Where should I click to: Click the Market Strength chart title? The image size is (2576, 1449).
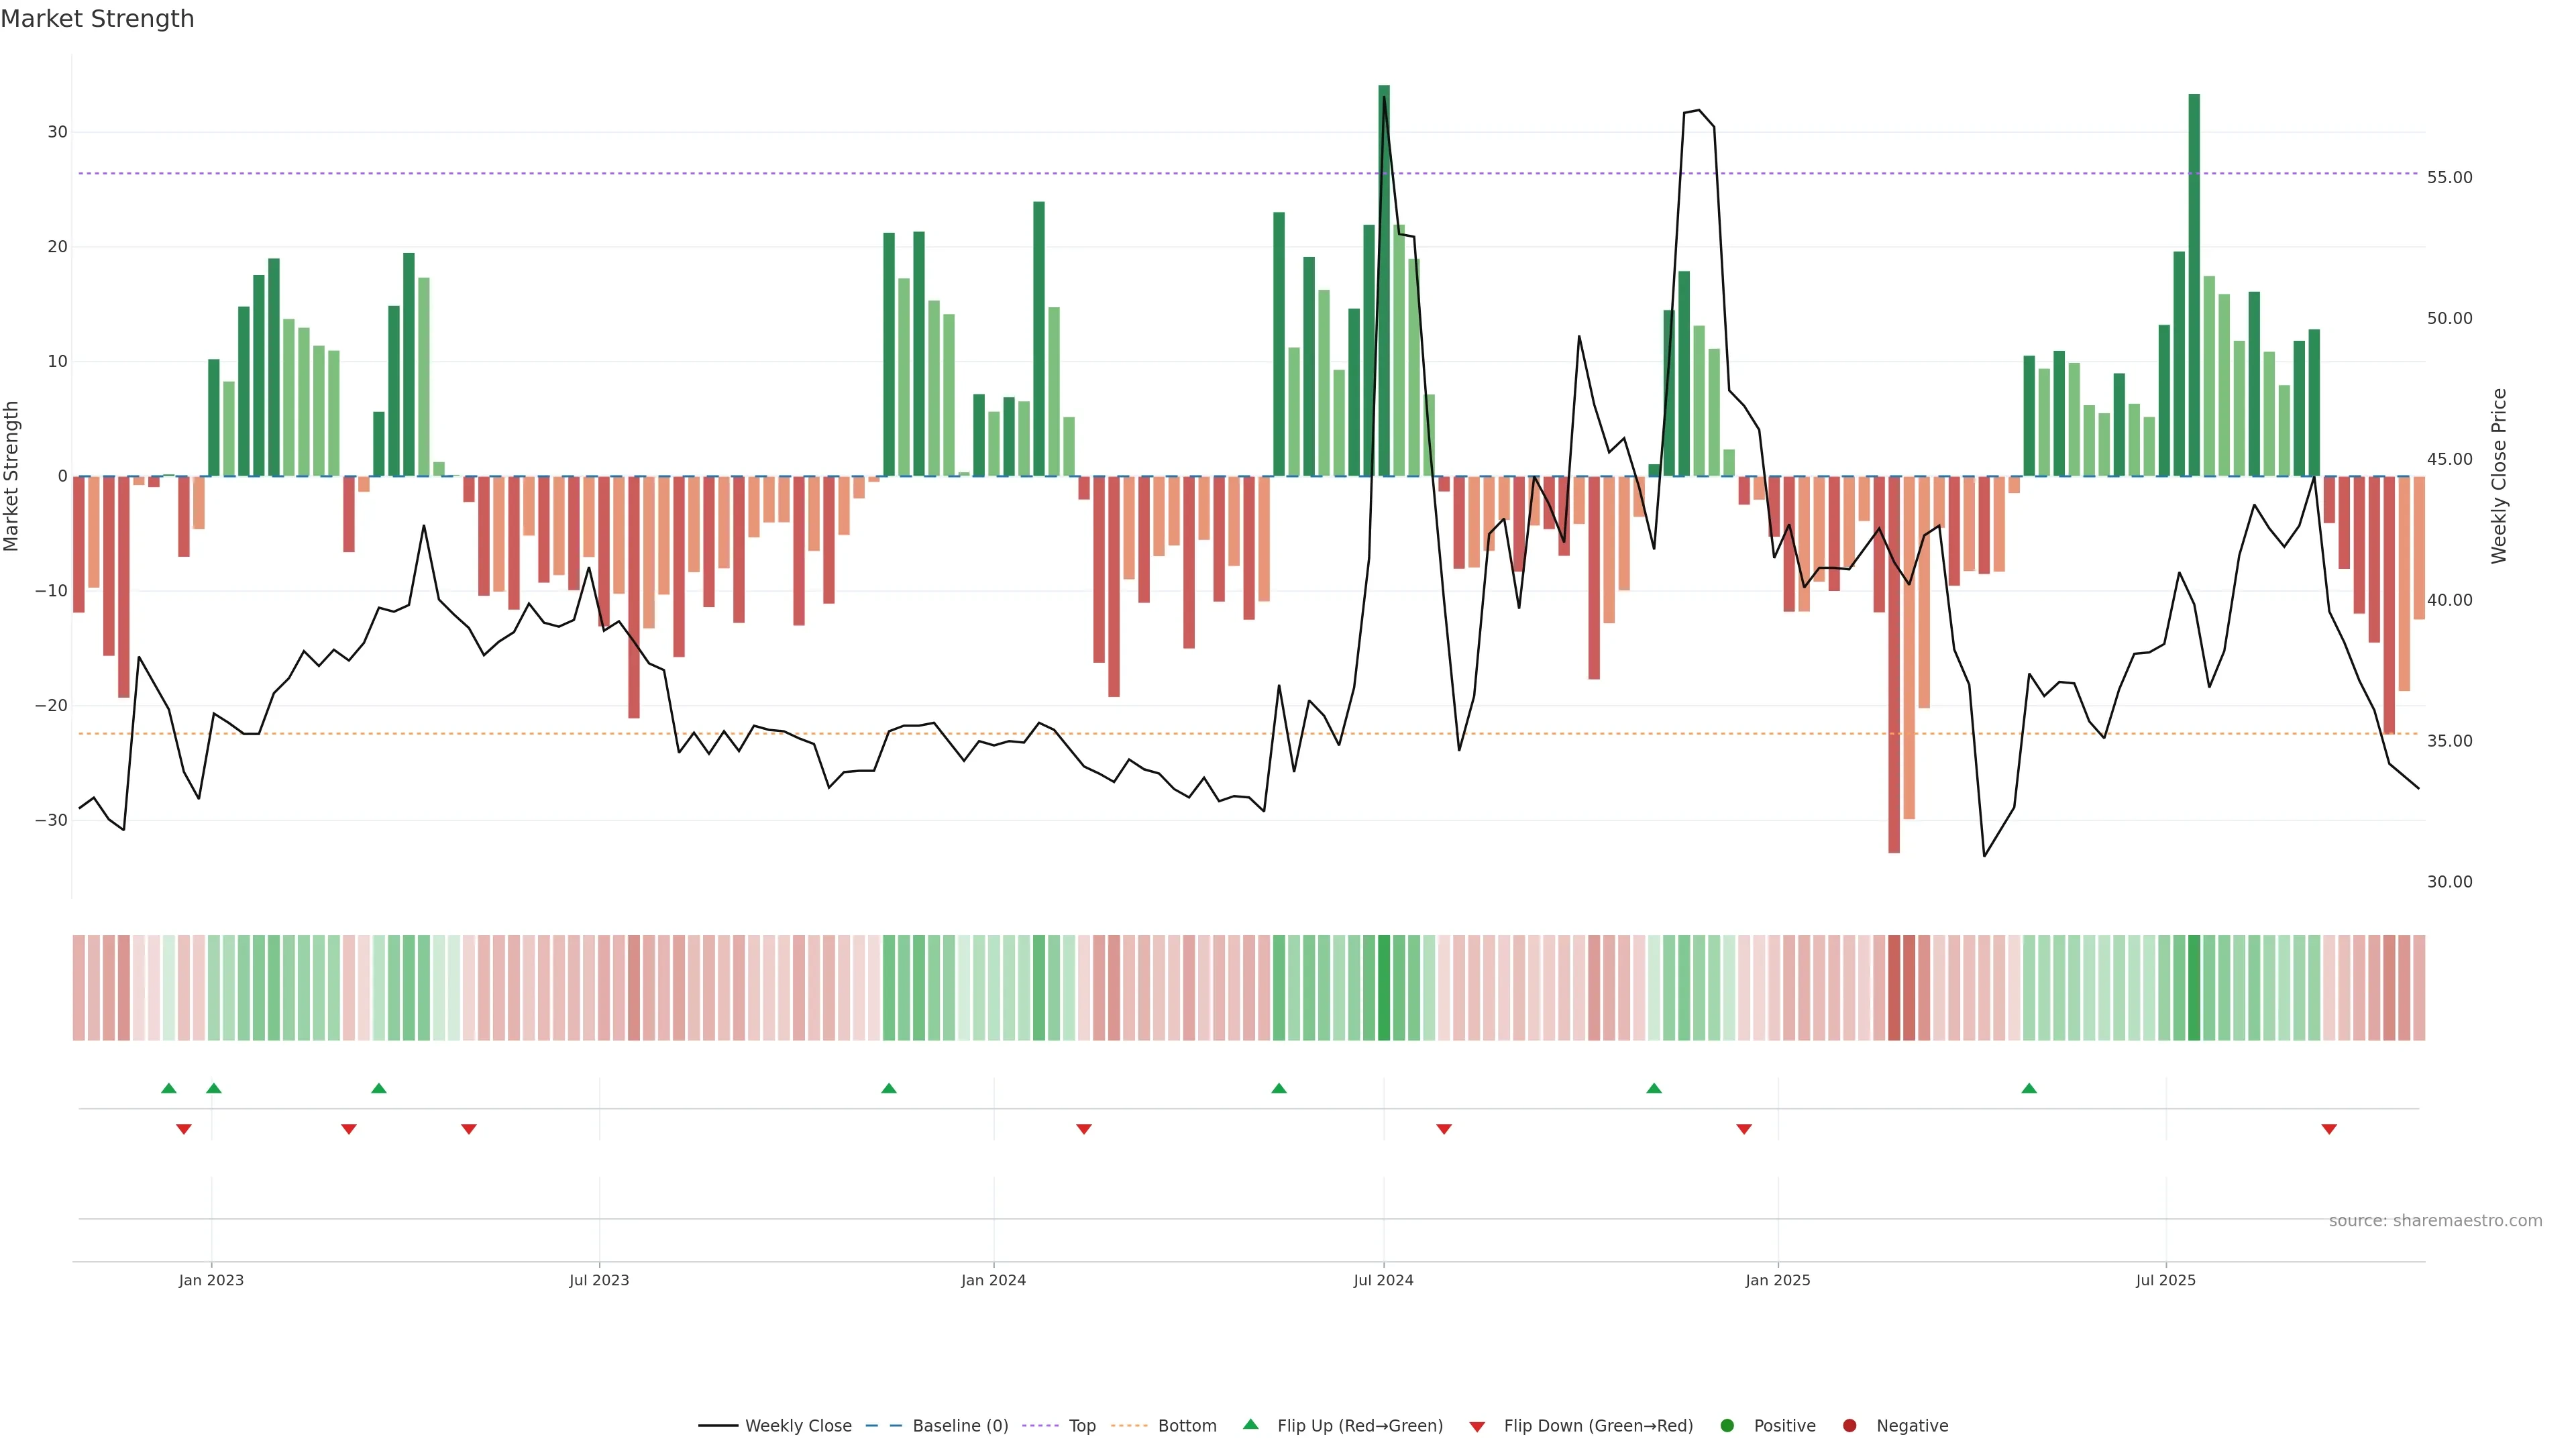pos(97,19)
